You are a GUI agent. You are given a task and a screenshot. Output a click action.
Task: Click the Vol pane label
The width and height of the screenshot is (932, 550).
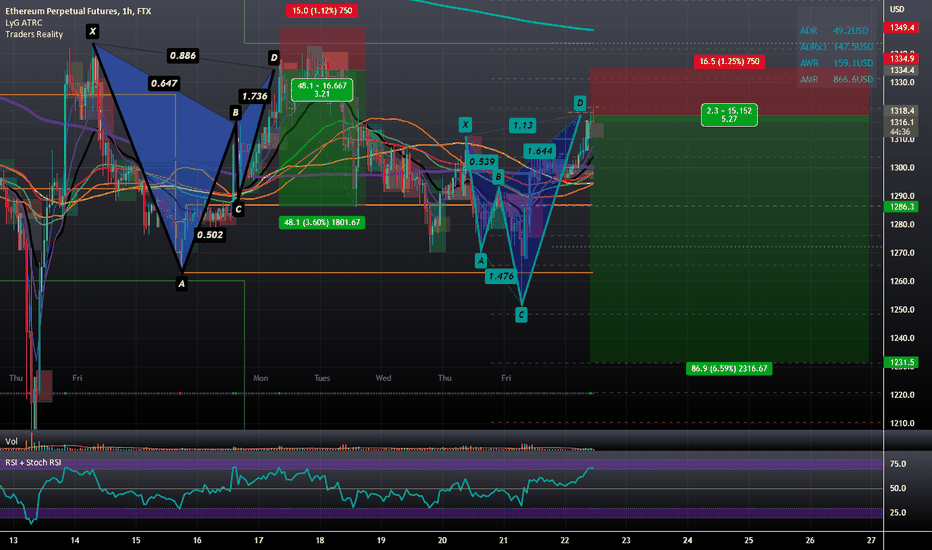click(11, 441)
